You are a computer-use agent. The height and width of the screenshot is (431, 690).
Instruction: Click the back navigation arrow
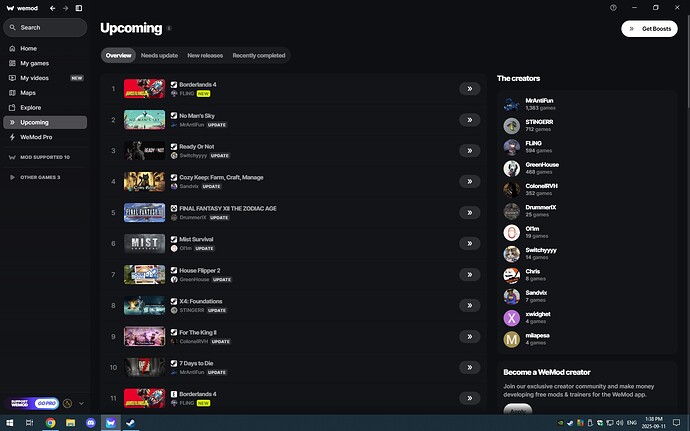coord(50,7)
